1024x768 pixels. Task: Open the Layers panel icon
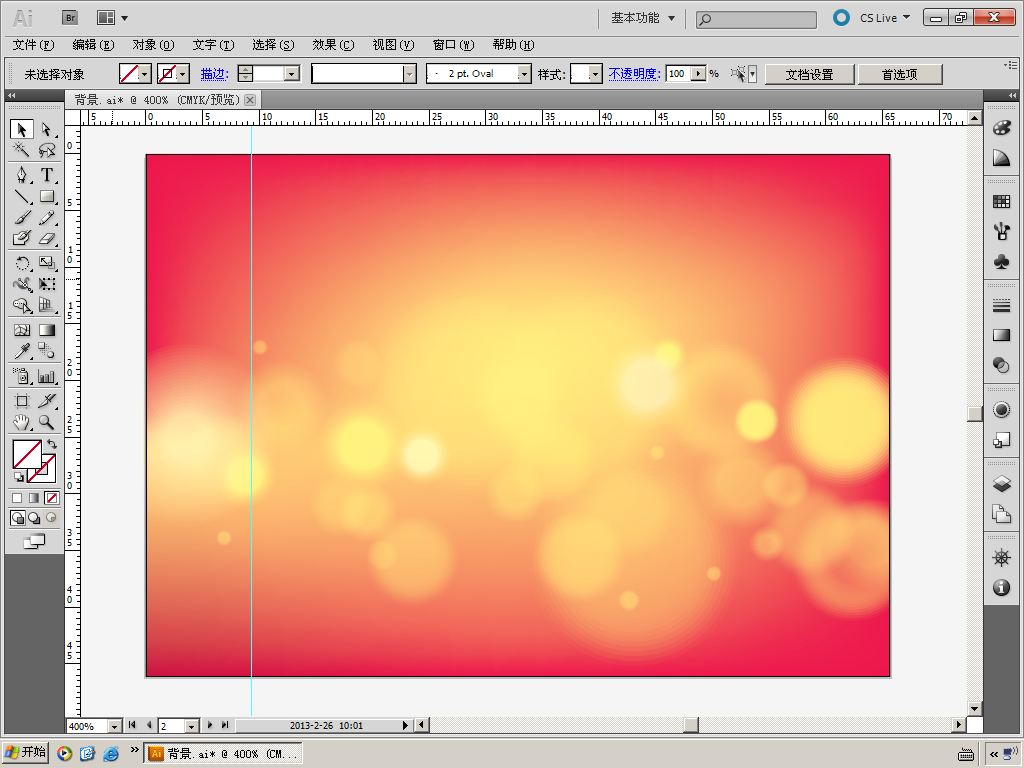(x=1001, y=484)
